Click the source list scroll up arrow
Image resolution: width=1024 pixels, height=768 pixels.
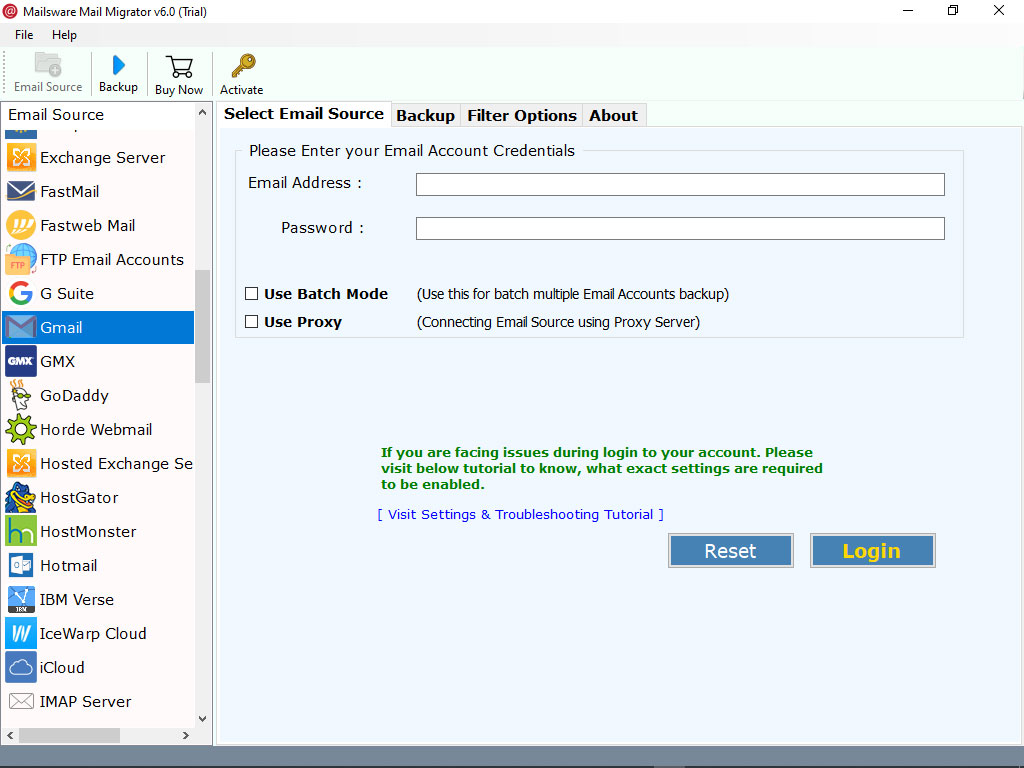[202, 112]
